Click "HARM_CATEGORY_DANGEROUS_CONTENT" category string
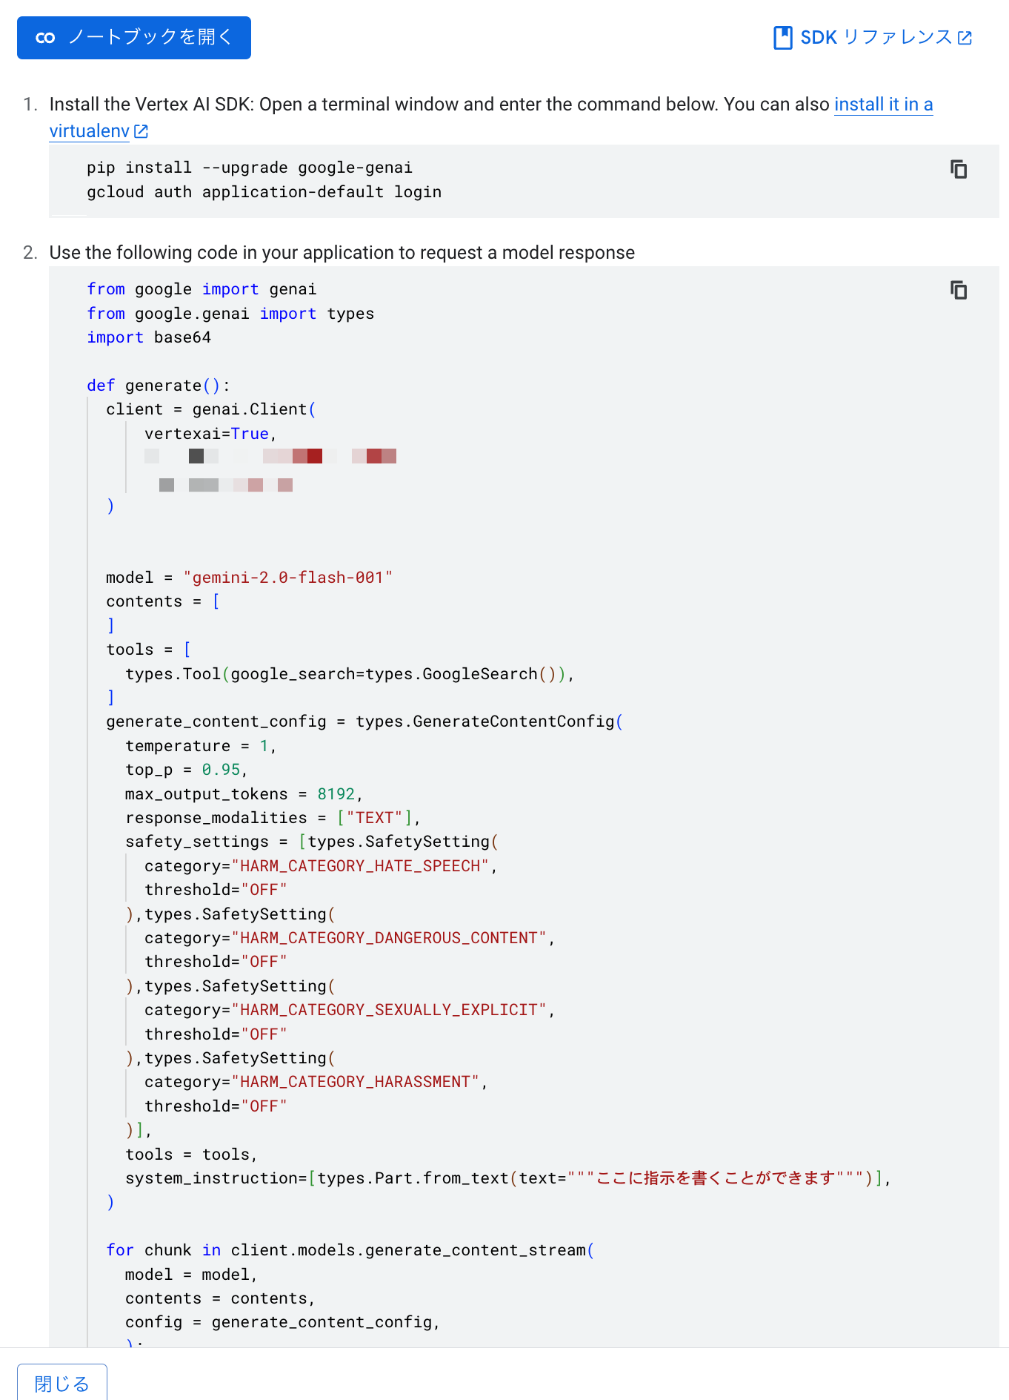The width and height of the screenshot is (1009, 1400). coord(389,938)
